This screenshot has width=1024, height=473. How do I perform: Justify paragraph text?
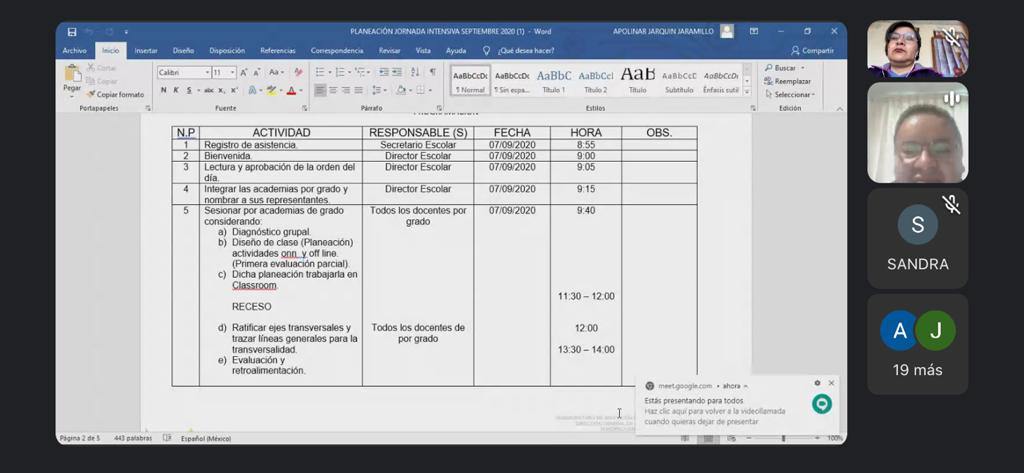(x=358, y=90)
